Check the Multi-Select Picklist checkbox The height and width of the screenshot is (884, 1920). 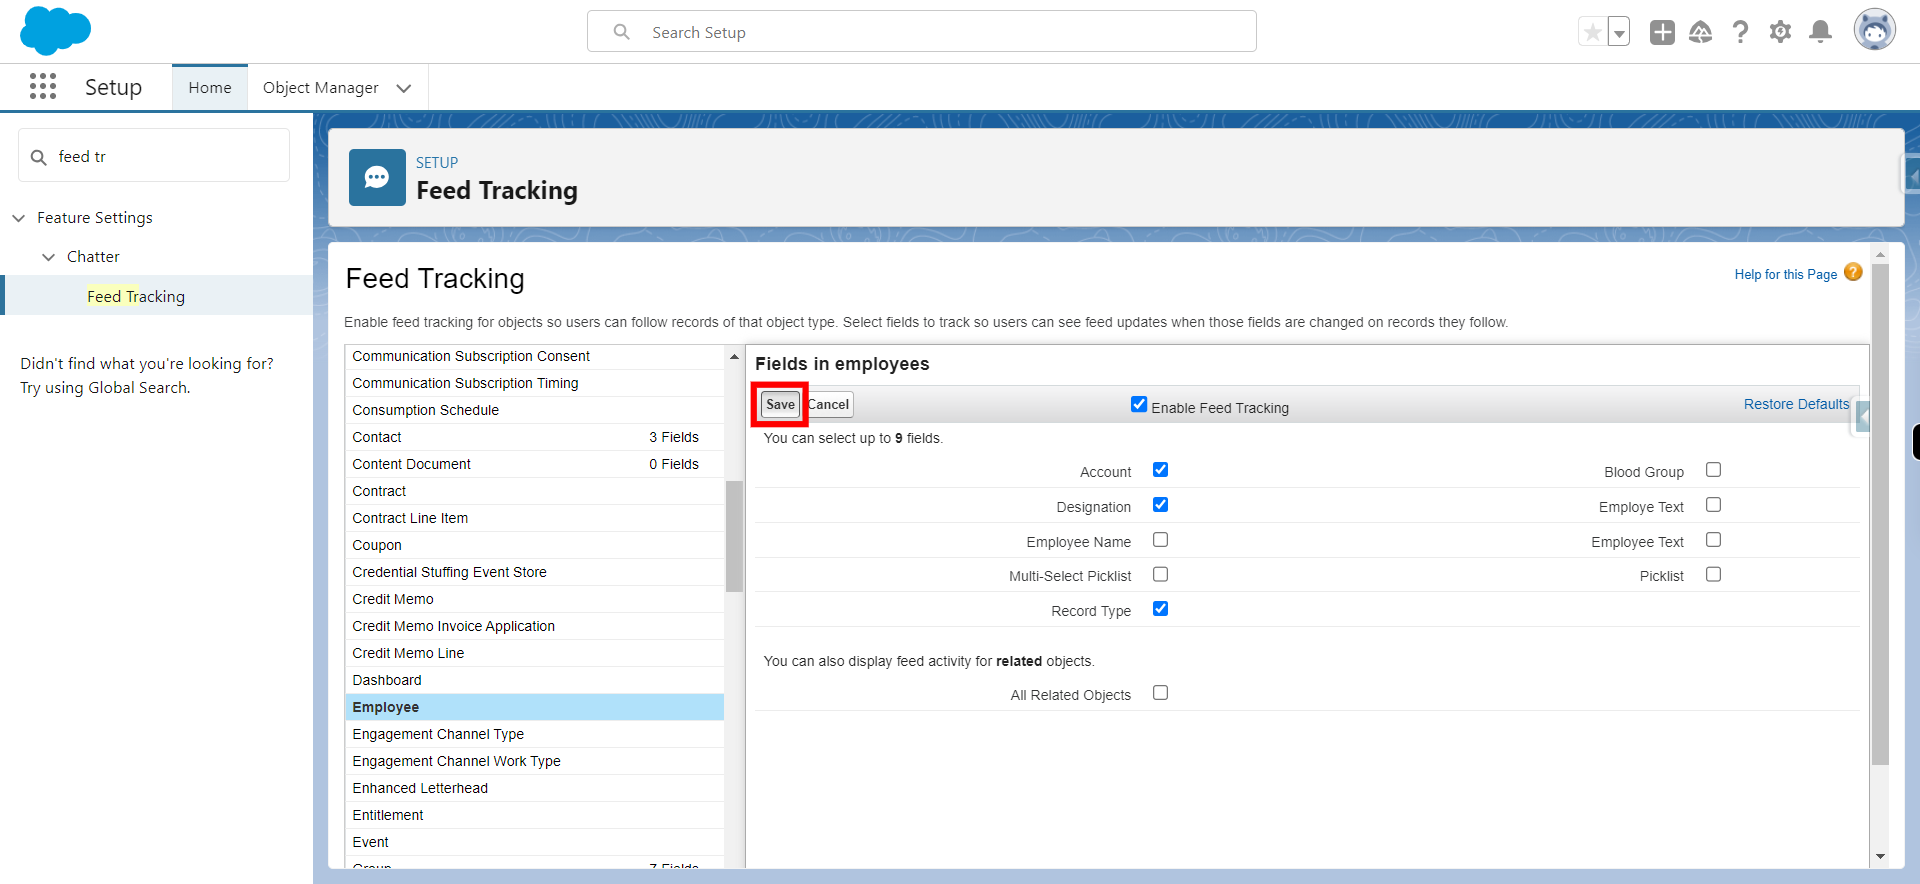point(1160,574)
